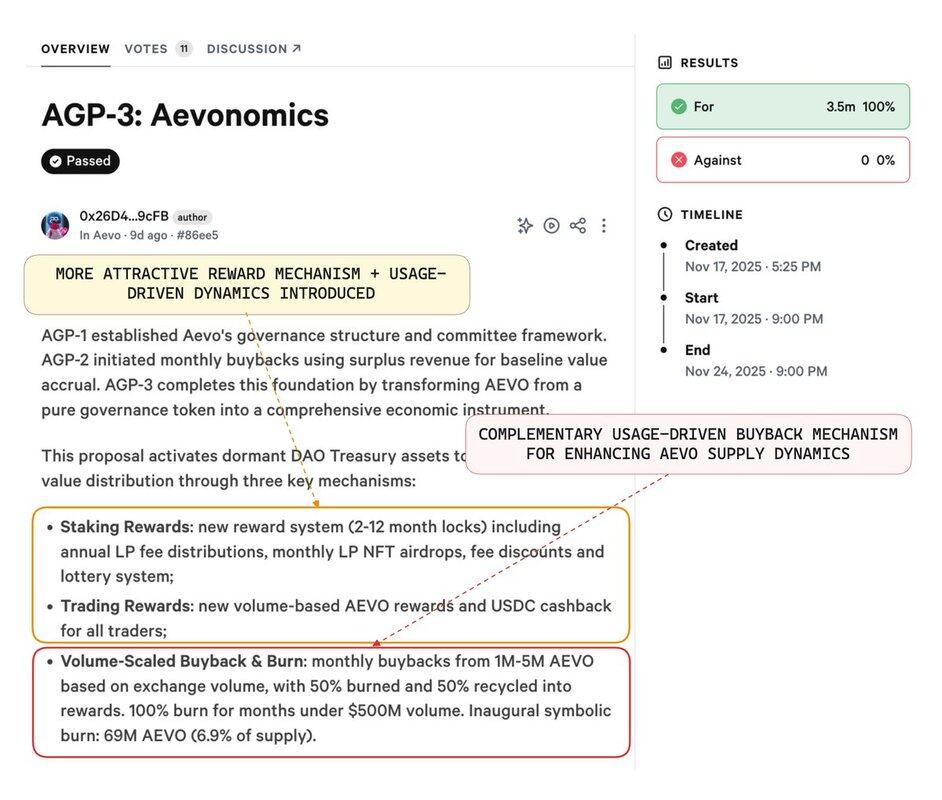Click the Timeline clock icon

665,215
